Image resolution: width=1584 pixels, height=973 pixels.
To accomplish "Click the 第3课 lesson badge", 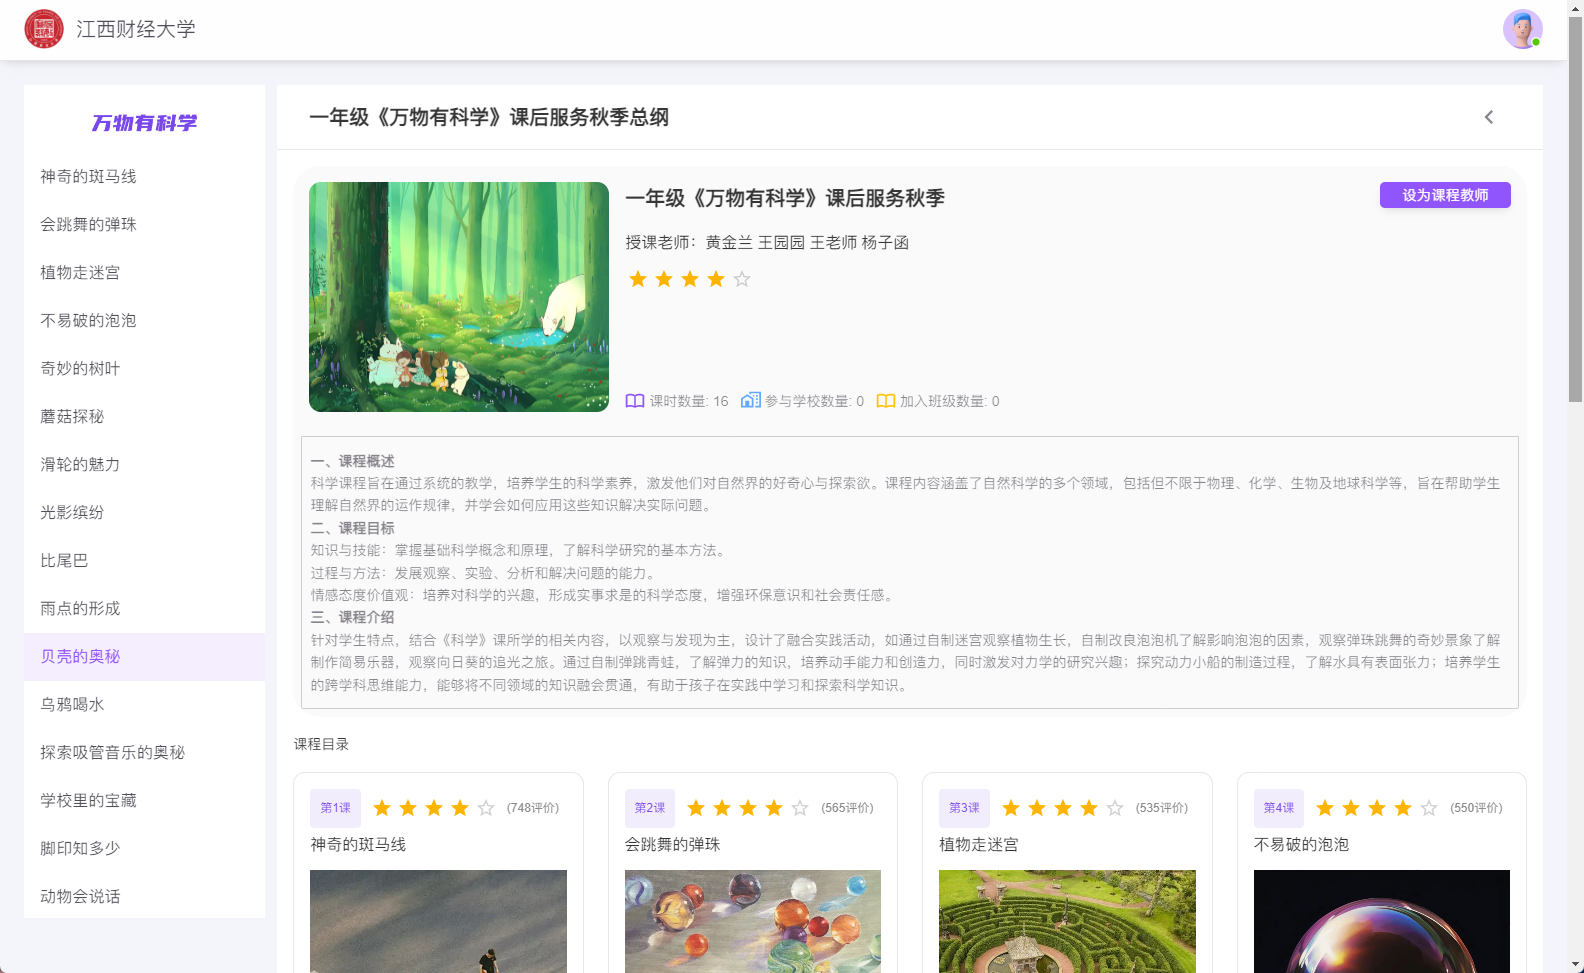I will coord(964,808).
